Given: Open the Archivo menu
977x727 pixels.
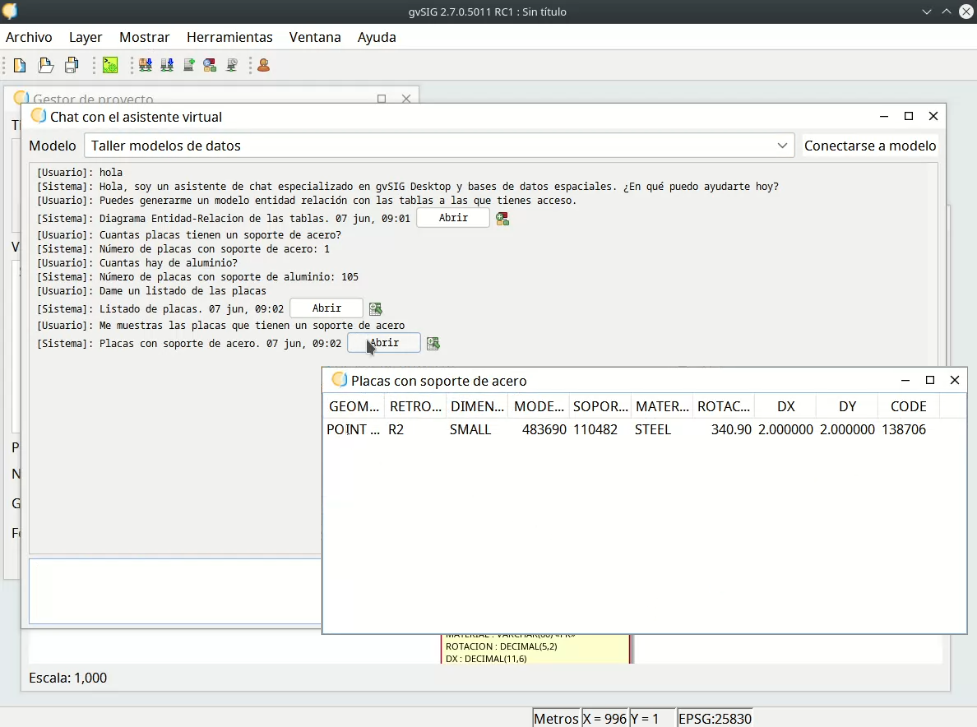Looking at the screenshot, I should tap(29, 37).
